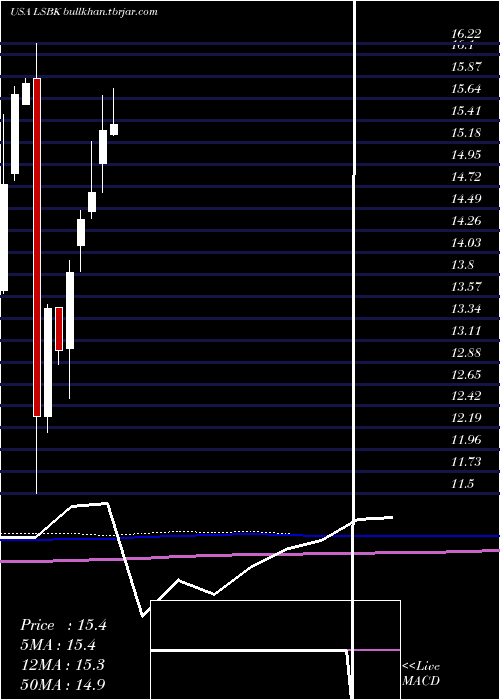Click the tall red candlestick body
Image resolution: width=500 pixels, height=700 pixels.
pyautogui.click(x=37, y=247)
